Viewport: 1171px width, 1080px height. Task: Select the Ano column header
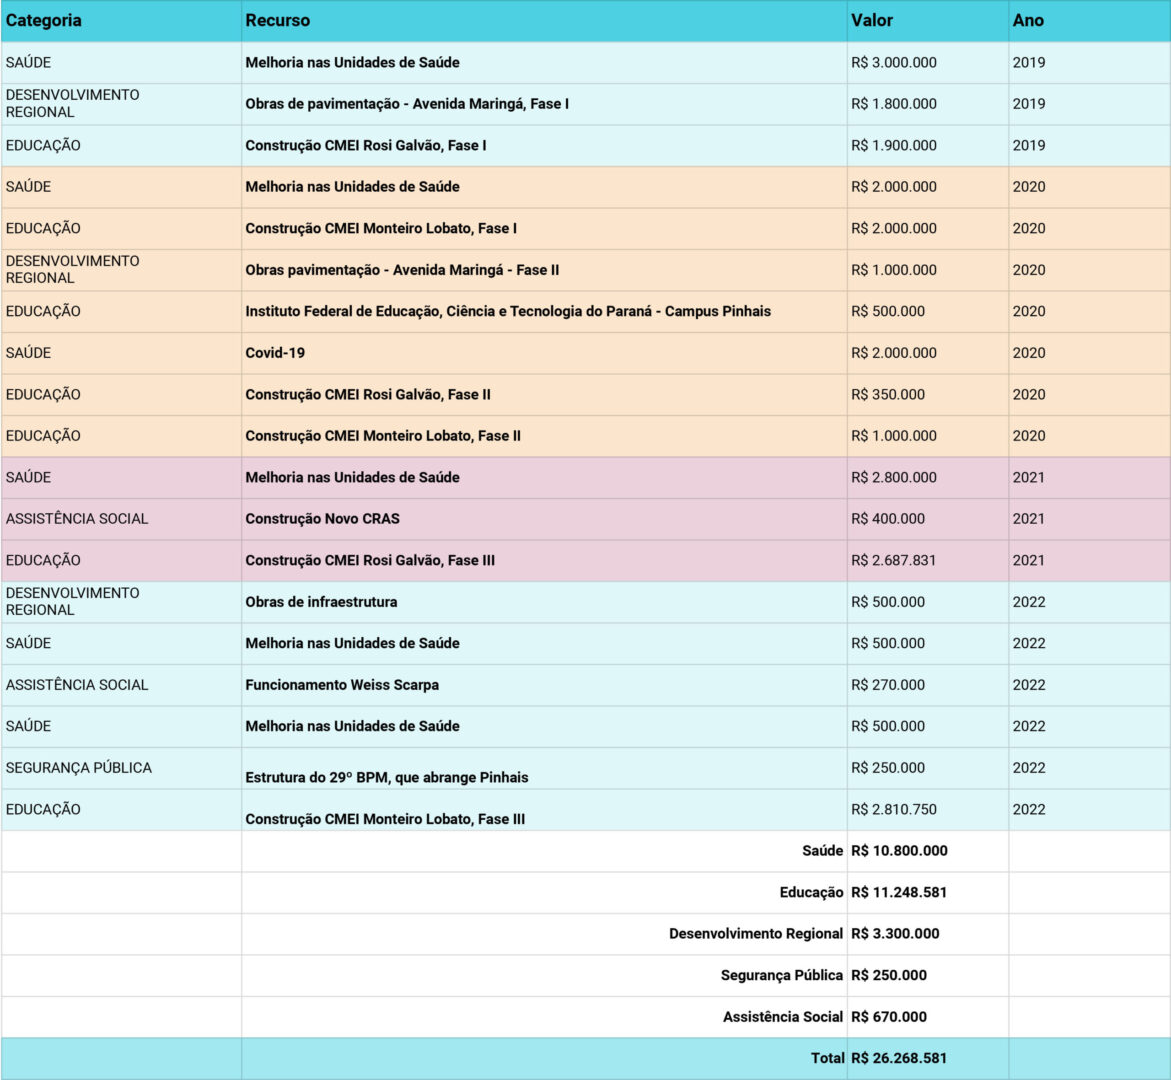pos(1028,20)
